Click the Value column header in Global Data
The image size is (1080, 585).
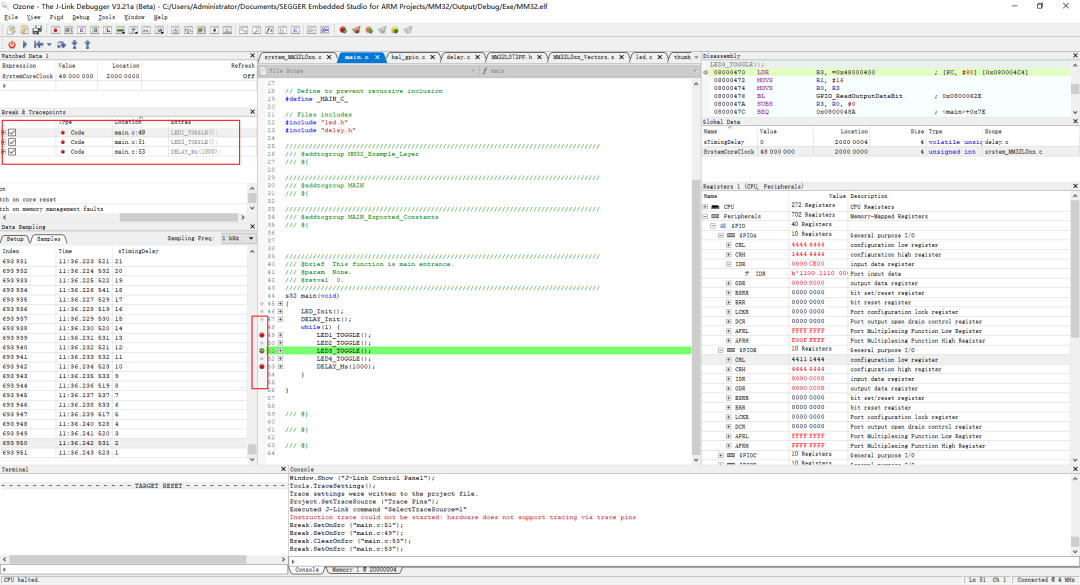(x=767, y=131)
